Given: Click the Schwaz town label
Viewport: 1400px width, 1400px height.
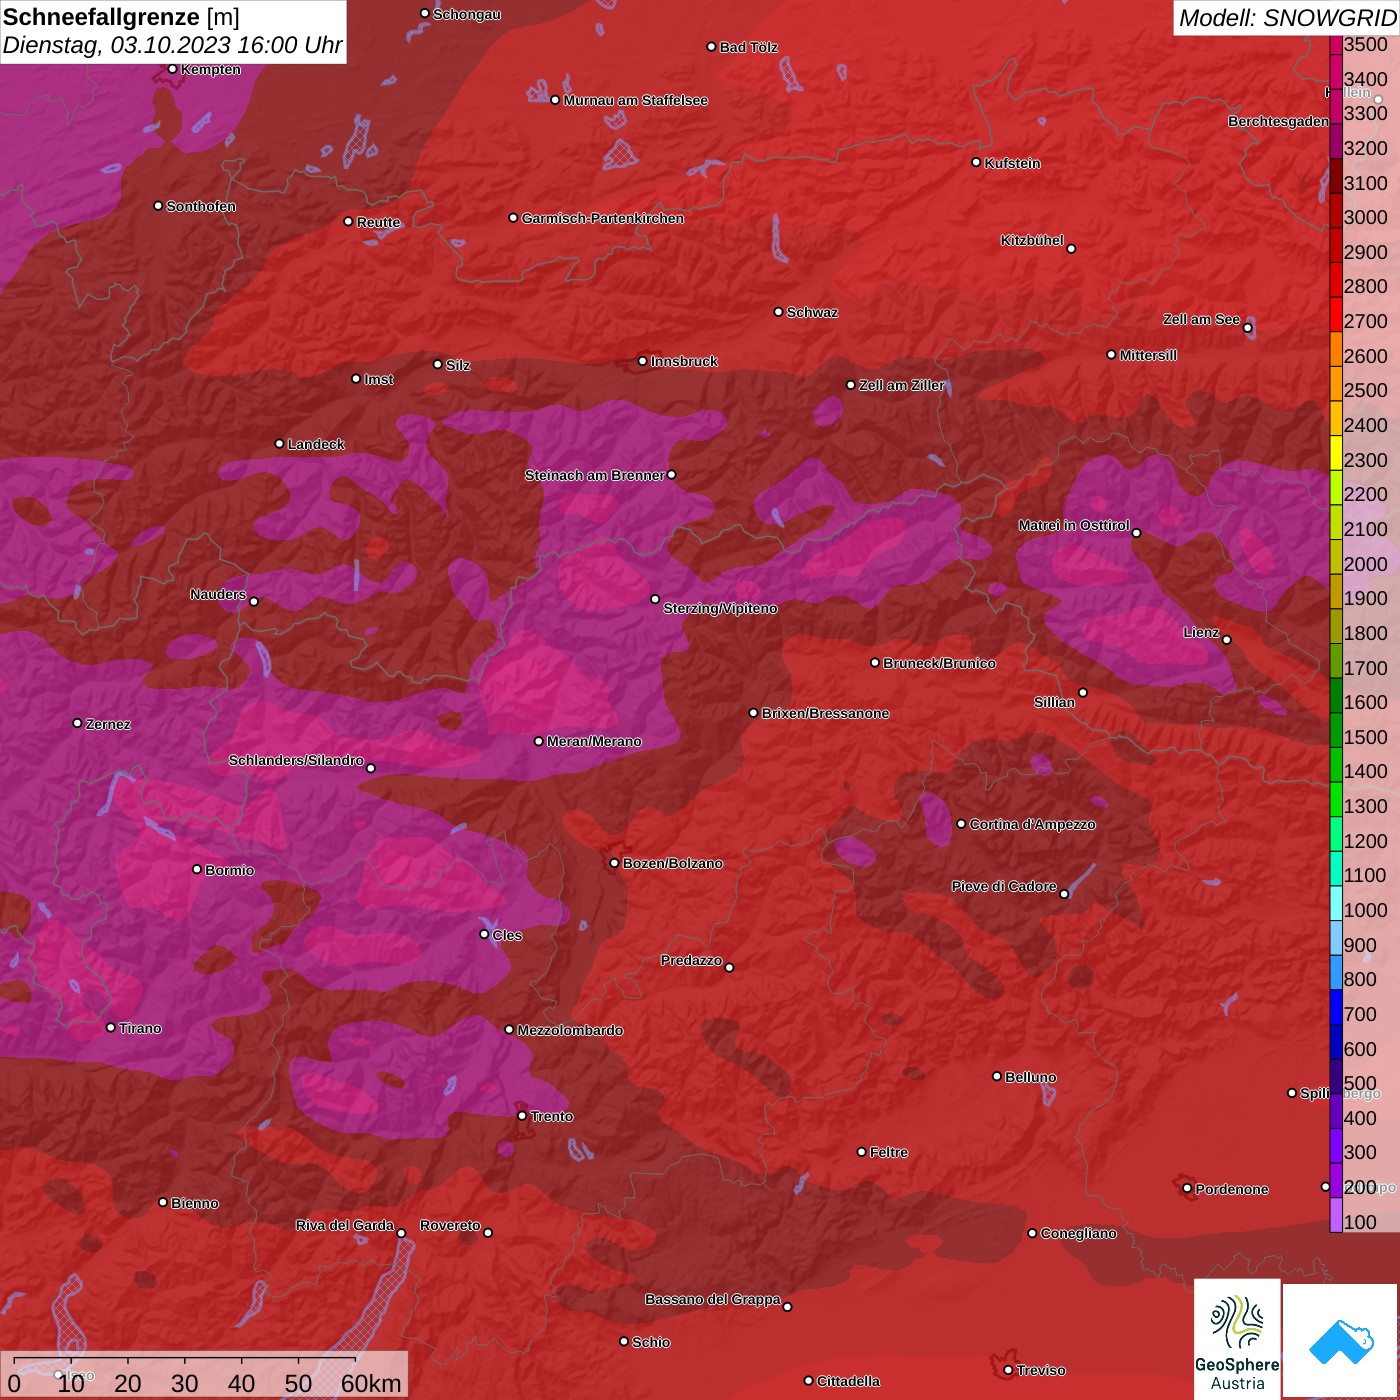Looking at the screenshot, I should point(812,312).
